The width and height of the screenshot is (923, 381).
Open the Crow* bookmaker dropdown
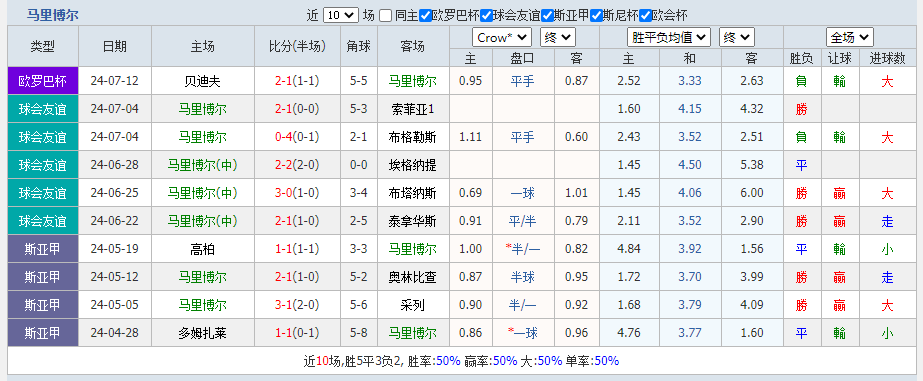point(502,38)
